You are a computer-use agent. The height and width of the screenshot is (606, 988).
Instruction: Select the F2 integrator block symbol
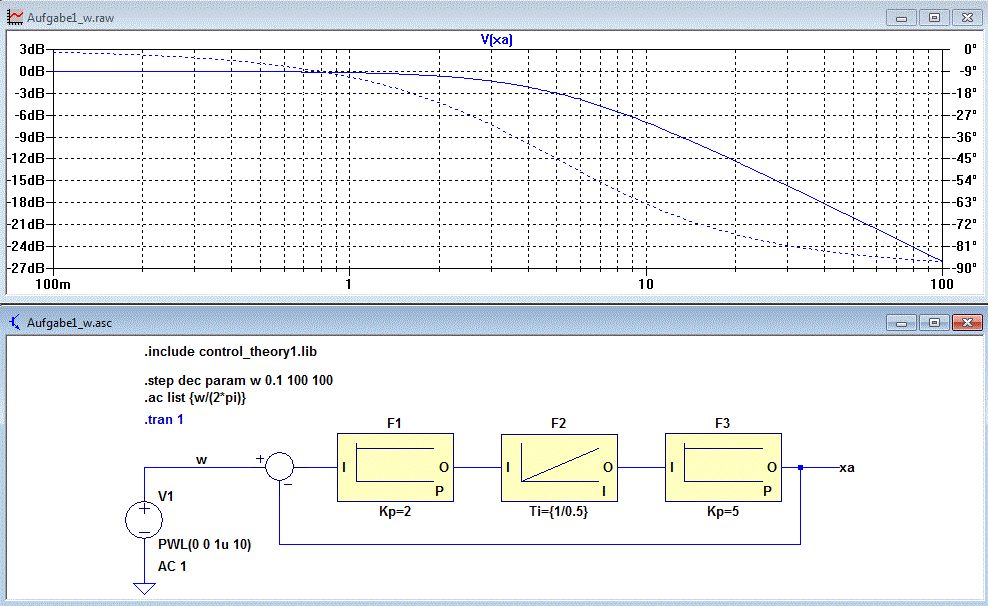coord(559,467)
